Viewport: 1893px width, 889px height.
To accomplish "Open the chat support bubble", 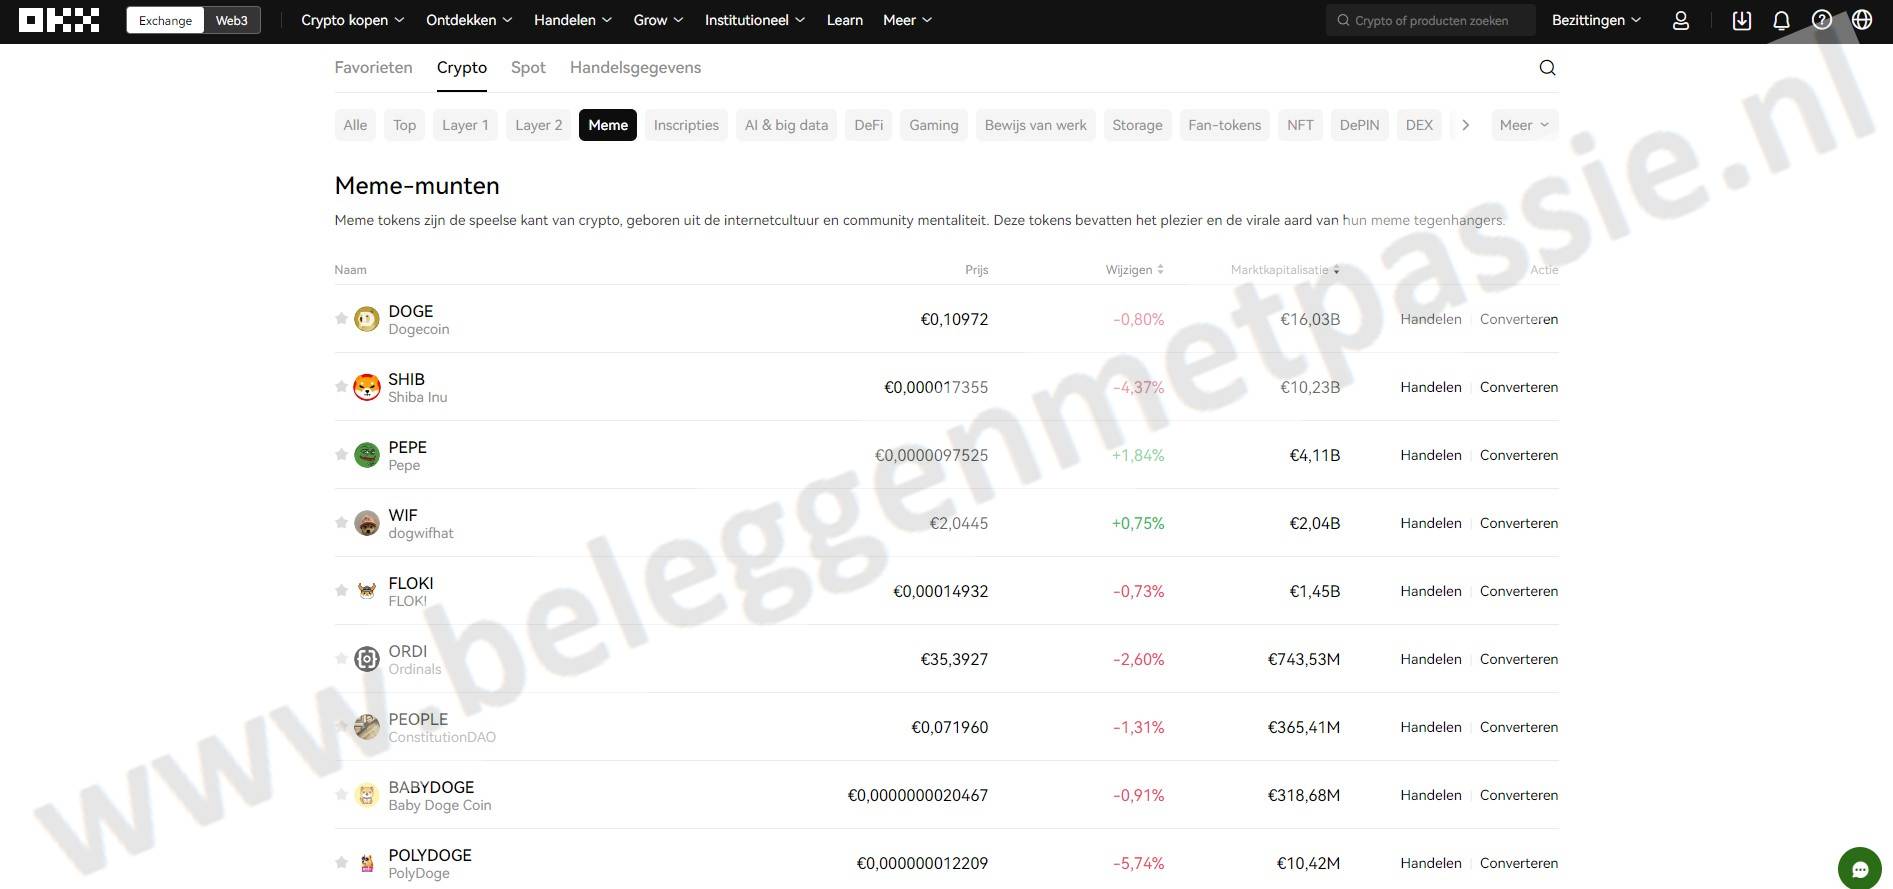I will pos(1859,869).
